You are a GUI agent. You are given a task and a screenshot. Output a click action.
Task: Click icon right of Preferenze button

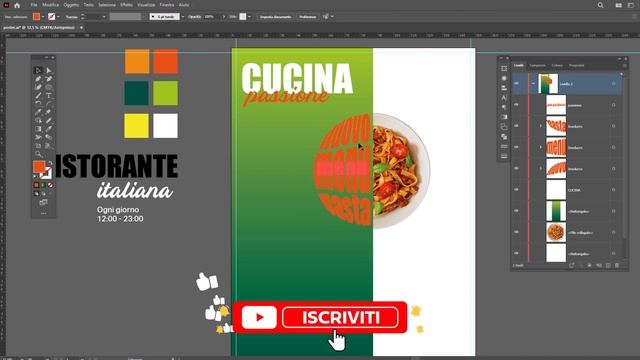[x=326, y=17]
